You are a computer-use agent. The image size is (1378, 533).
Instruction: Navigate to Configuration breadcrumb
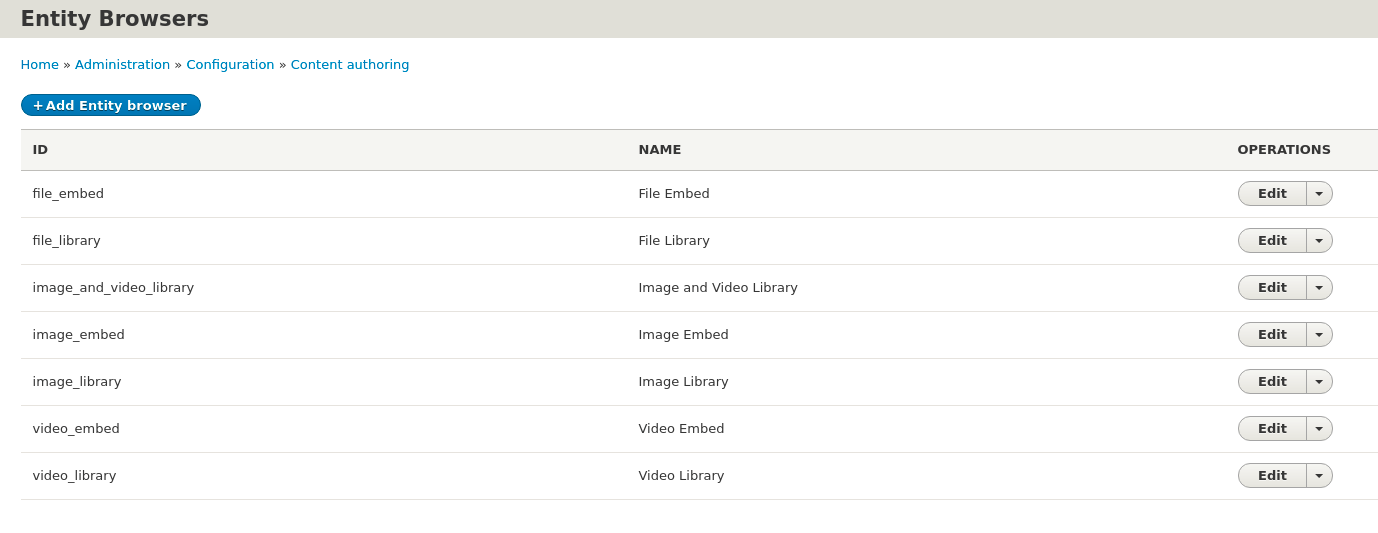(230, 65)
